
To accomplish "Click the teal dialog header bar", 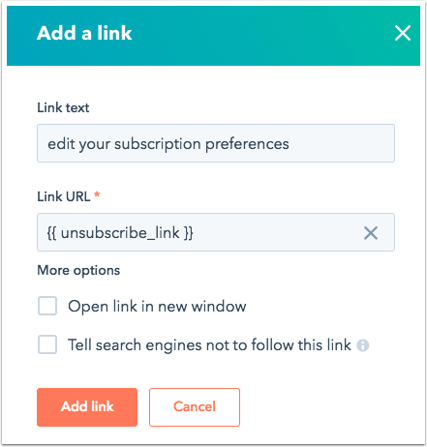I will click(213, 36).
